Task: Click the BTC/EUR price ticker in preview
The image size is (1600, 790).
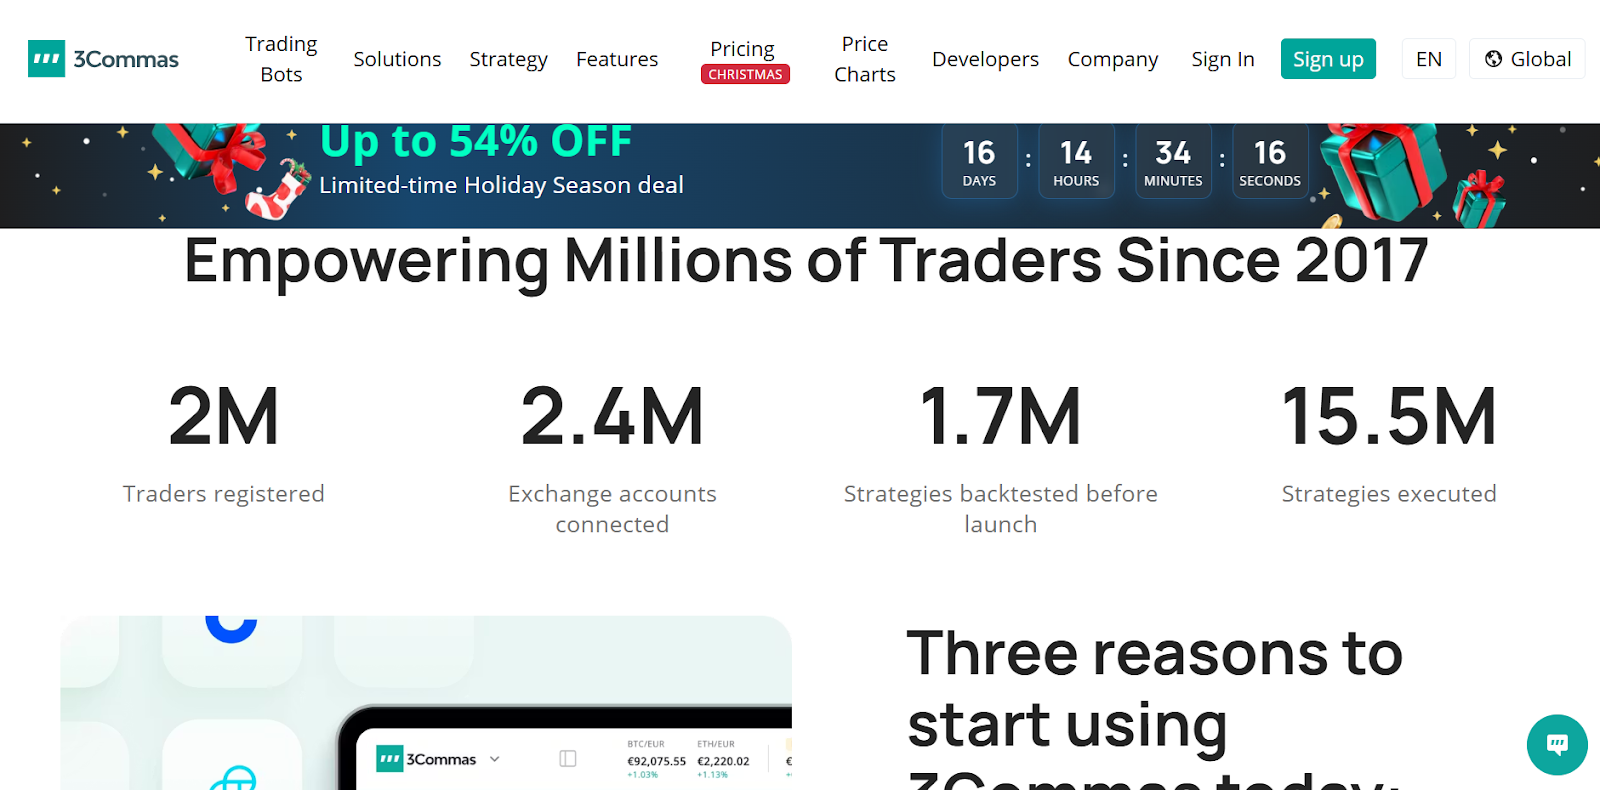Action: tap(656, 760)
